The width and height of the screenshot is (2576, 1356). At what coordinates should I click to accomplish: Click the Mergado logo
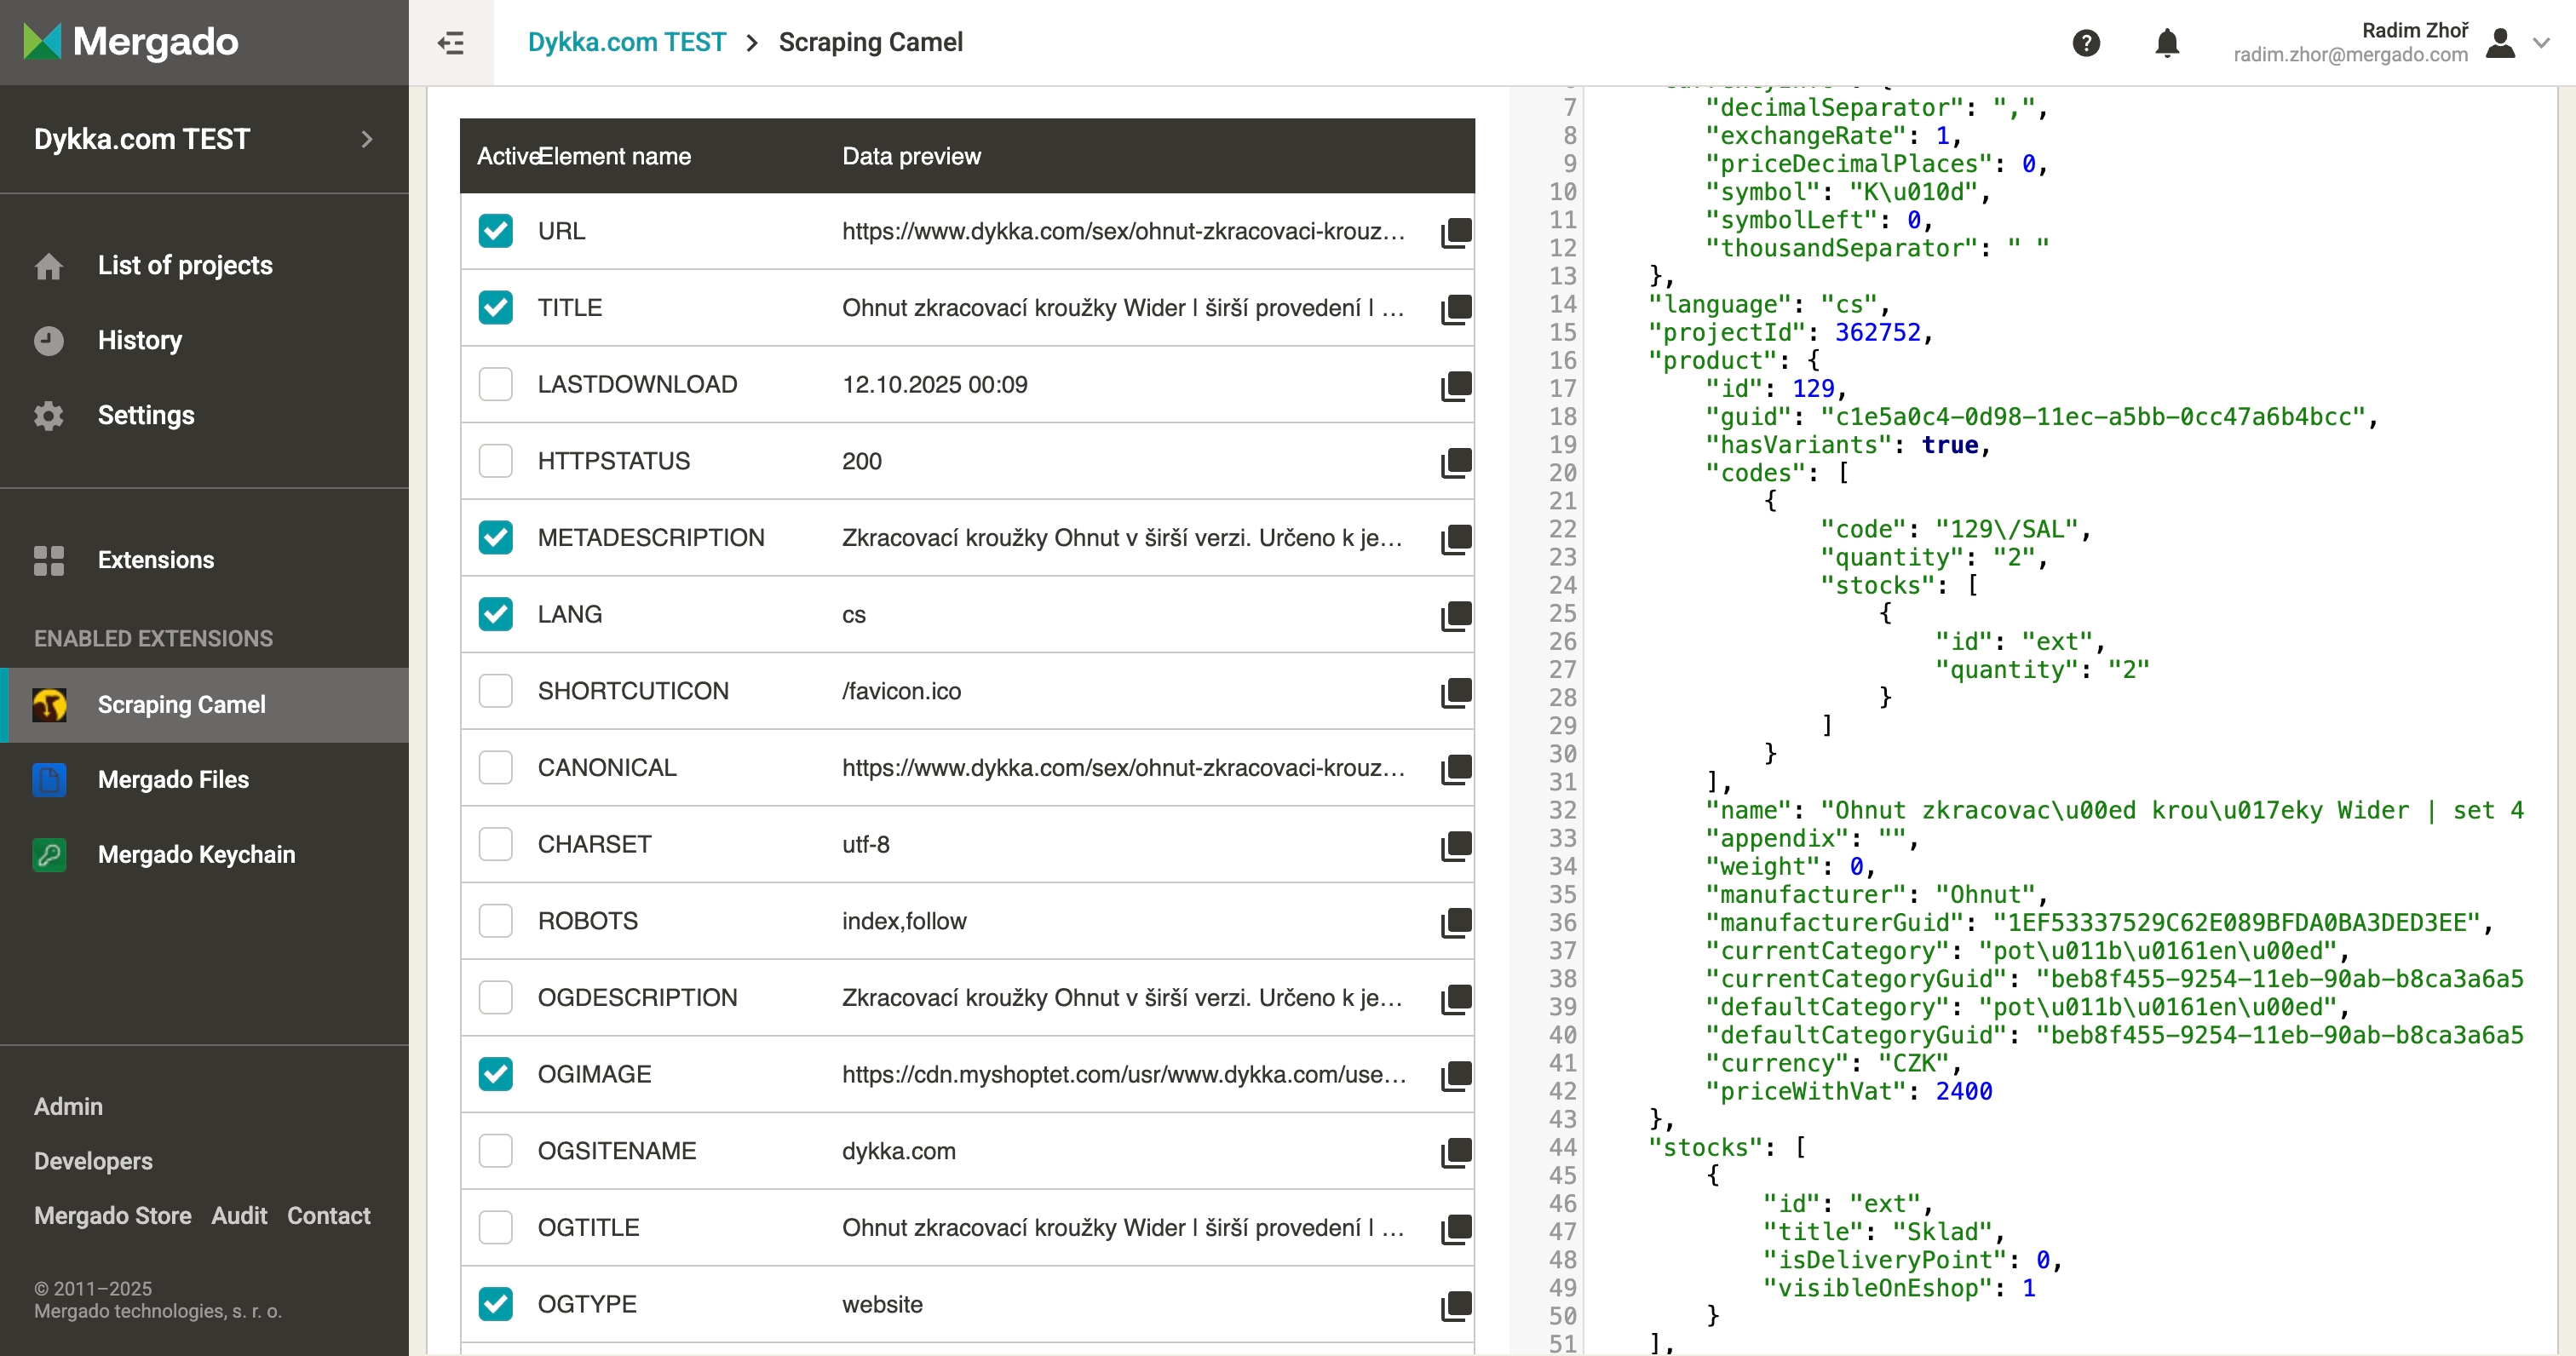[x=130, y=42]
